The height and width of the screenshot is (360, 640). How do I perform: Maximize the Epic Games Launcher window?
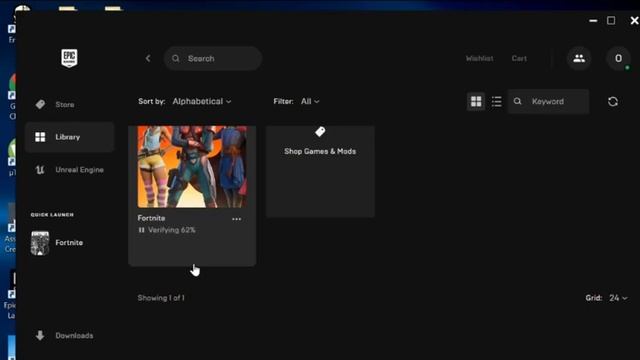(x=611, y=20)
